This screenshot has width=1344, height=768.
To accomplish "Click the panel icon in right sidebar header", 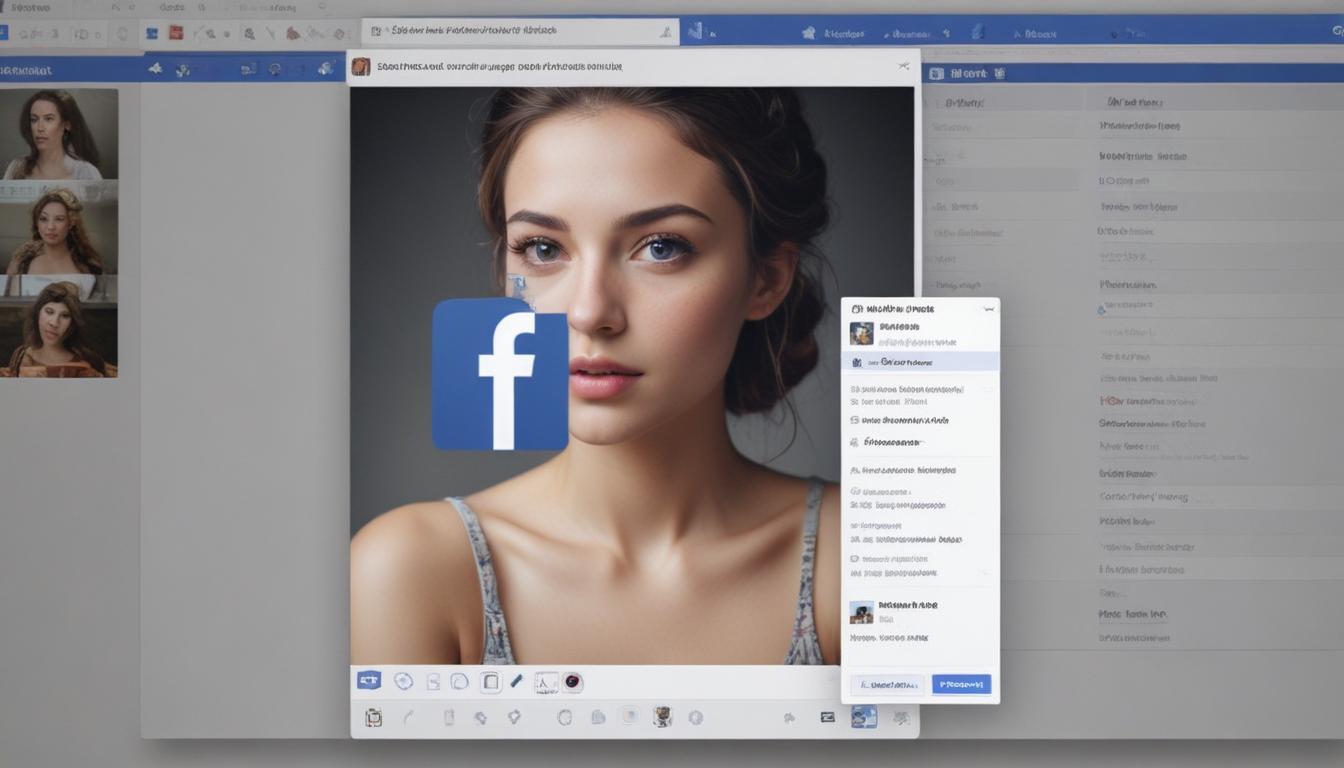I will click(937, 73).
